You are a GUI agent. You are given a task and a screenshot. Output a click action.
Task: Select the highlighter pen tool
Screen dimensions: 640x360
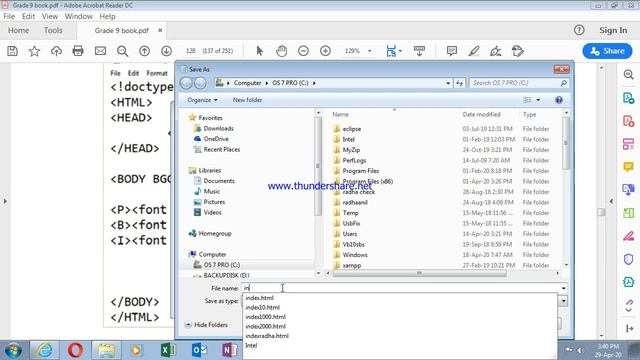[473, 51]
